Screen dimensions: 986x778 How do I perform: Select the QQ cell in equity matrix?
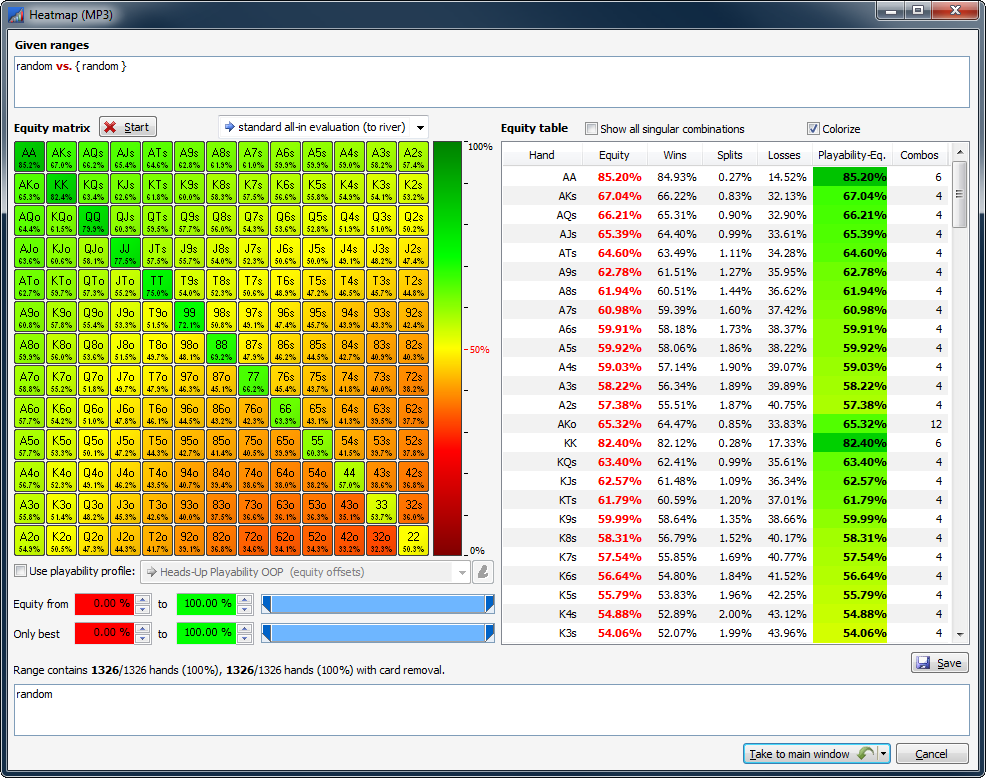[93, 221]
